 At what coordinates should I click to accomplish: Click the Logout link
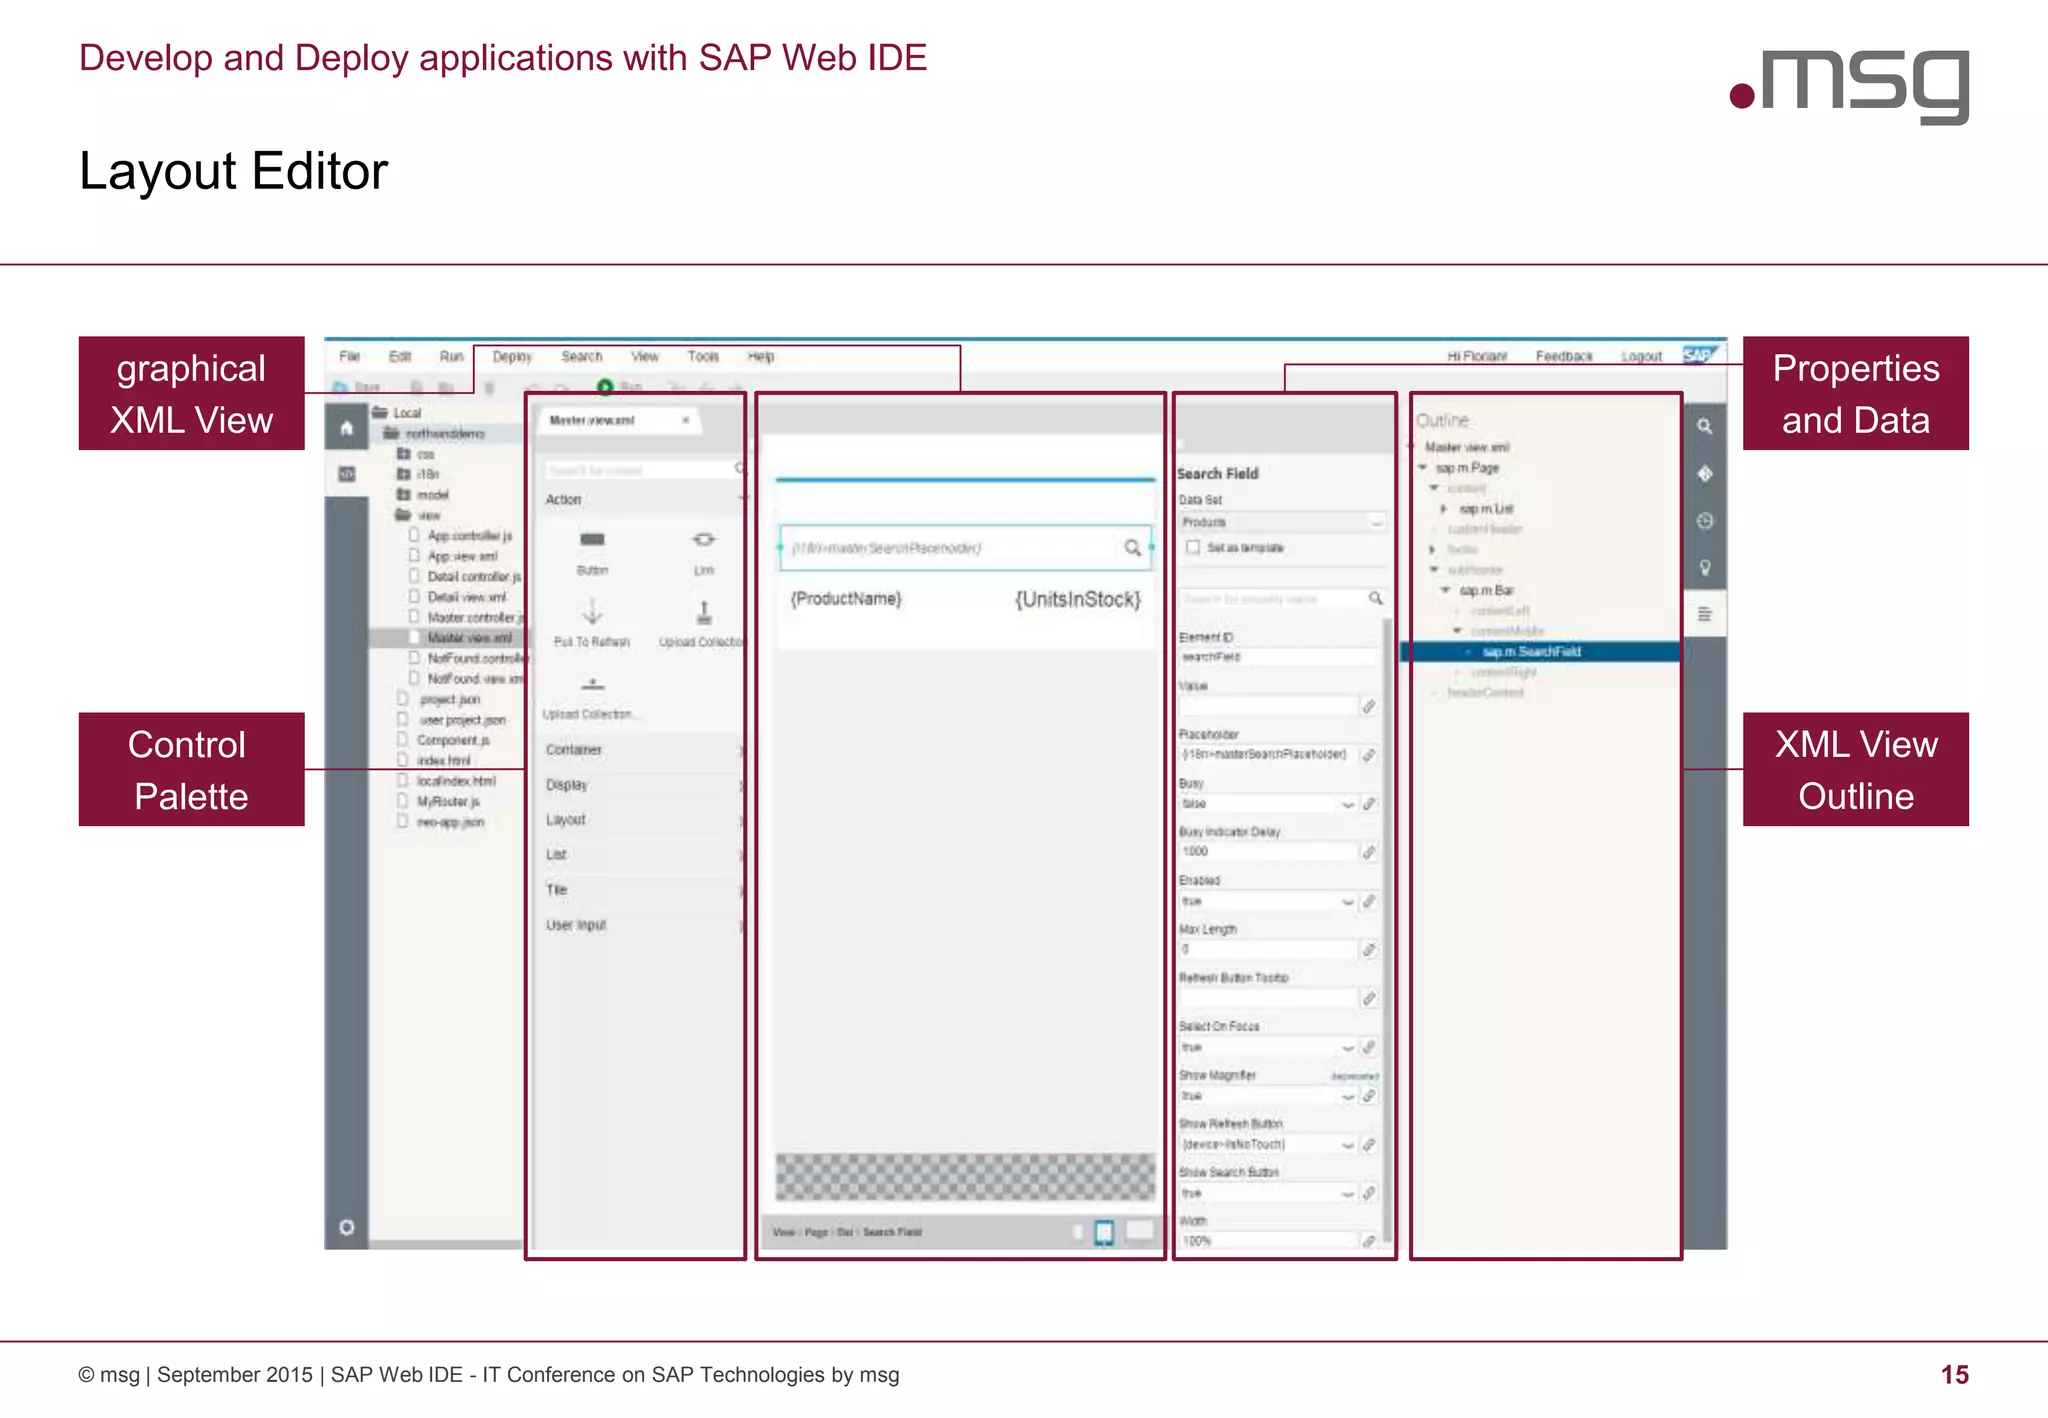coord(1641,356)
